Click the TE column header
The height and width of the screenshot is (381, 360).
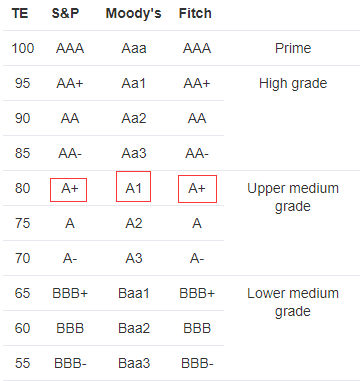(20, 13)
